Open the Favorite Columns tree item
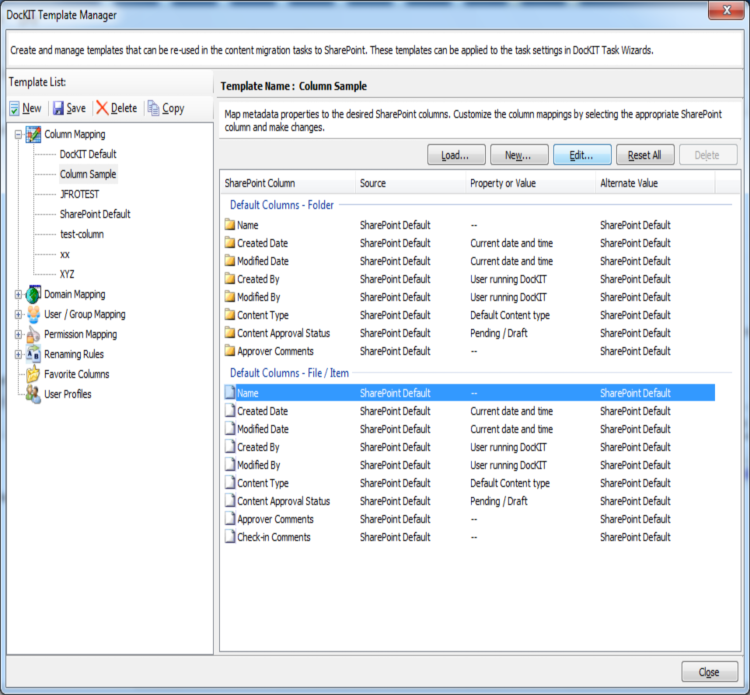 (x=77, y=374)
